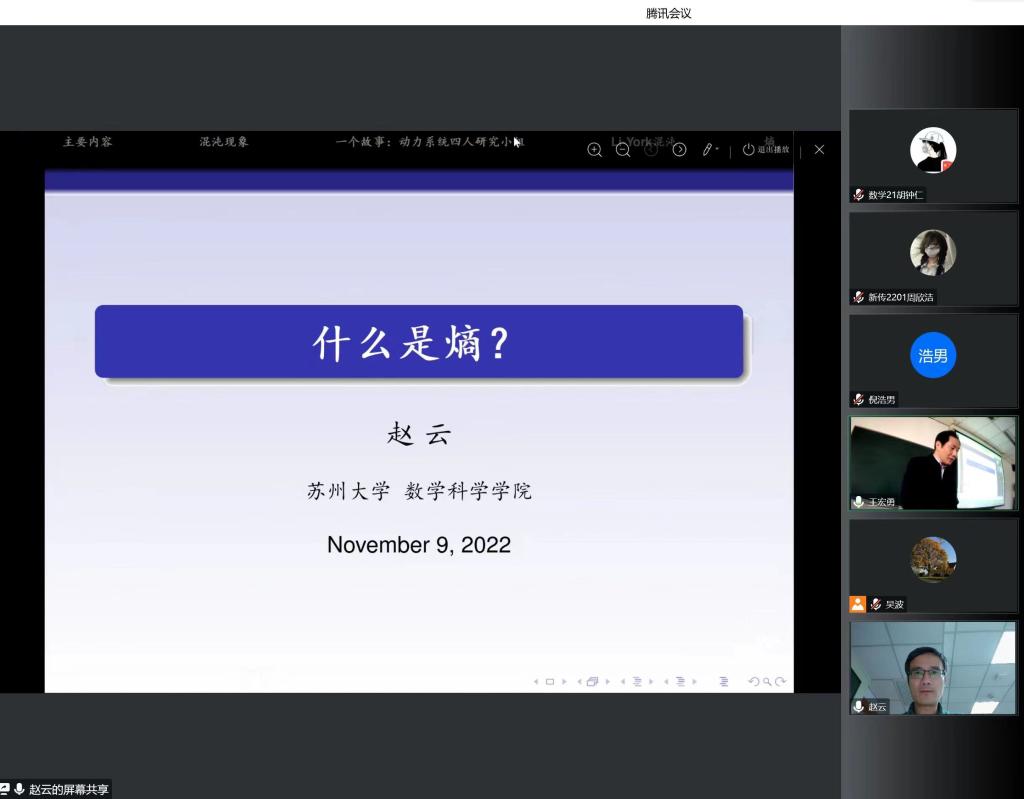Select the zoom-in magnifier icon
1024x799 pixels.
595,149
